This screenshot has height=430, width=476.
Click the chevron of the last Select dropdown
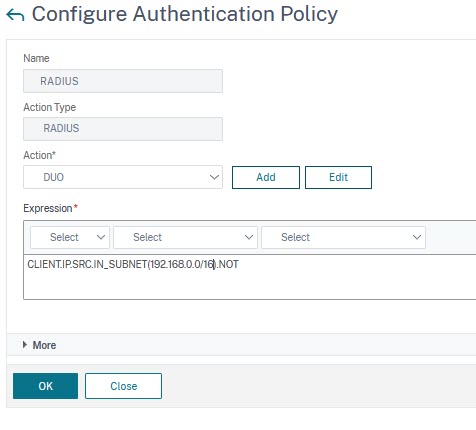[417, 237]
